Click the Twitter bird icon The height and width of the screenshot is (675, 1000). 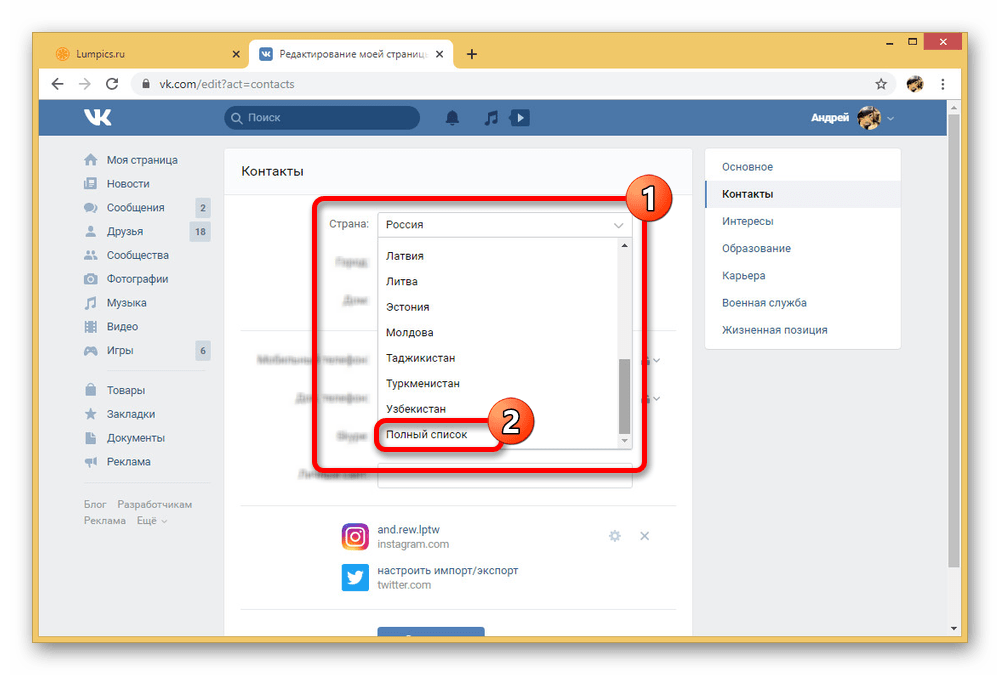[x=355, y=578]
